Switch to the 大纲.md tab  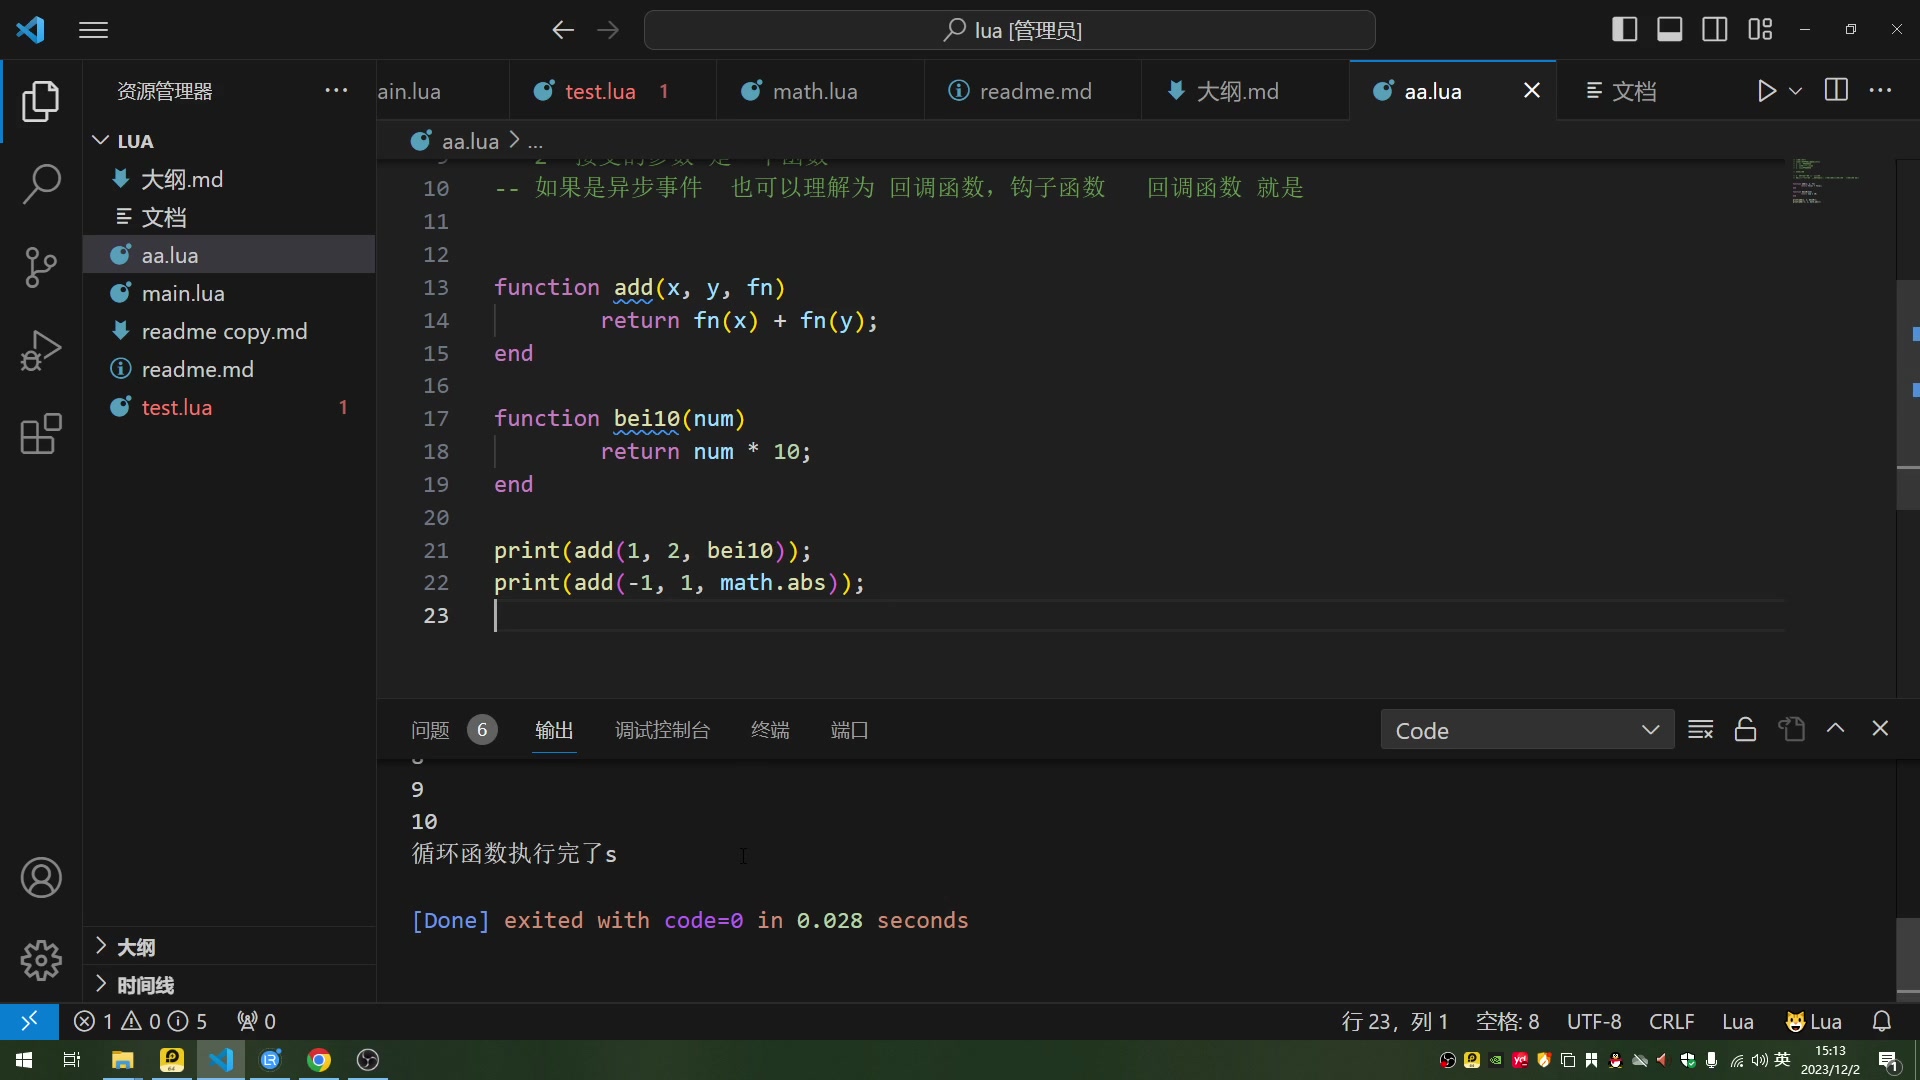1245,91
